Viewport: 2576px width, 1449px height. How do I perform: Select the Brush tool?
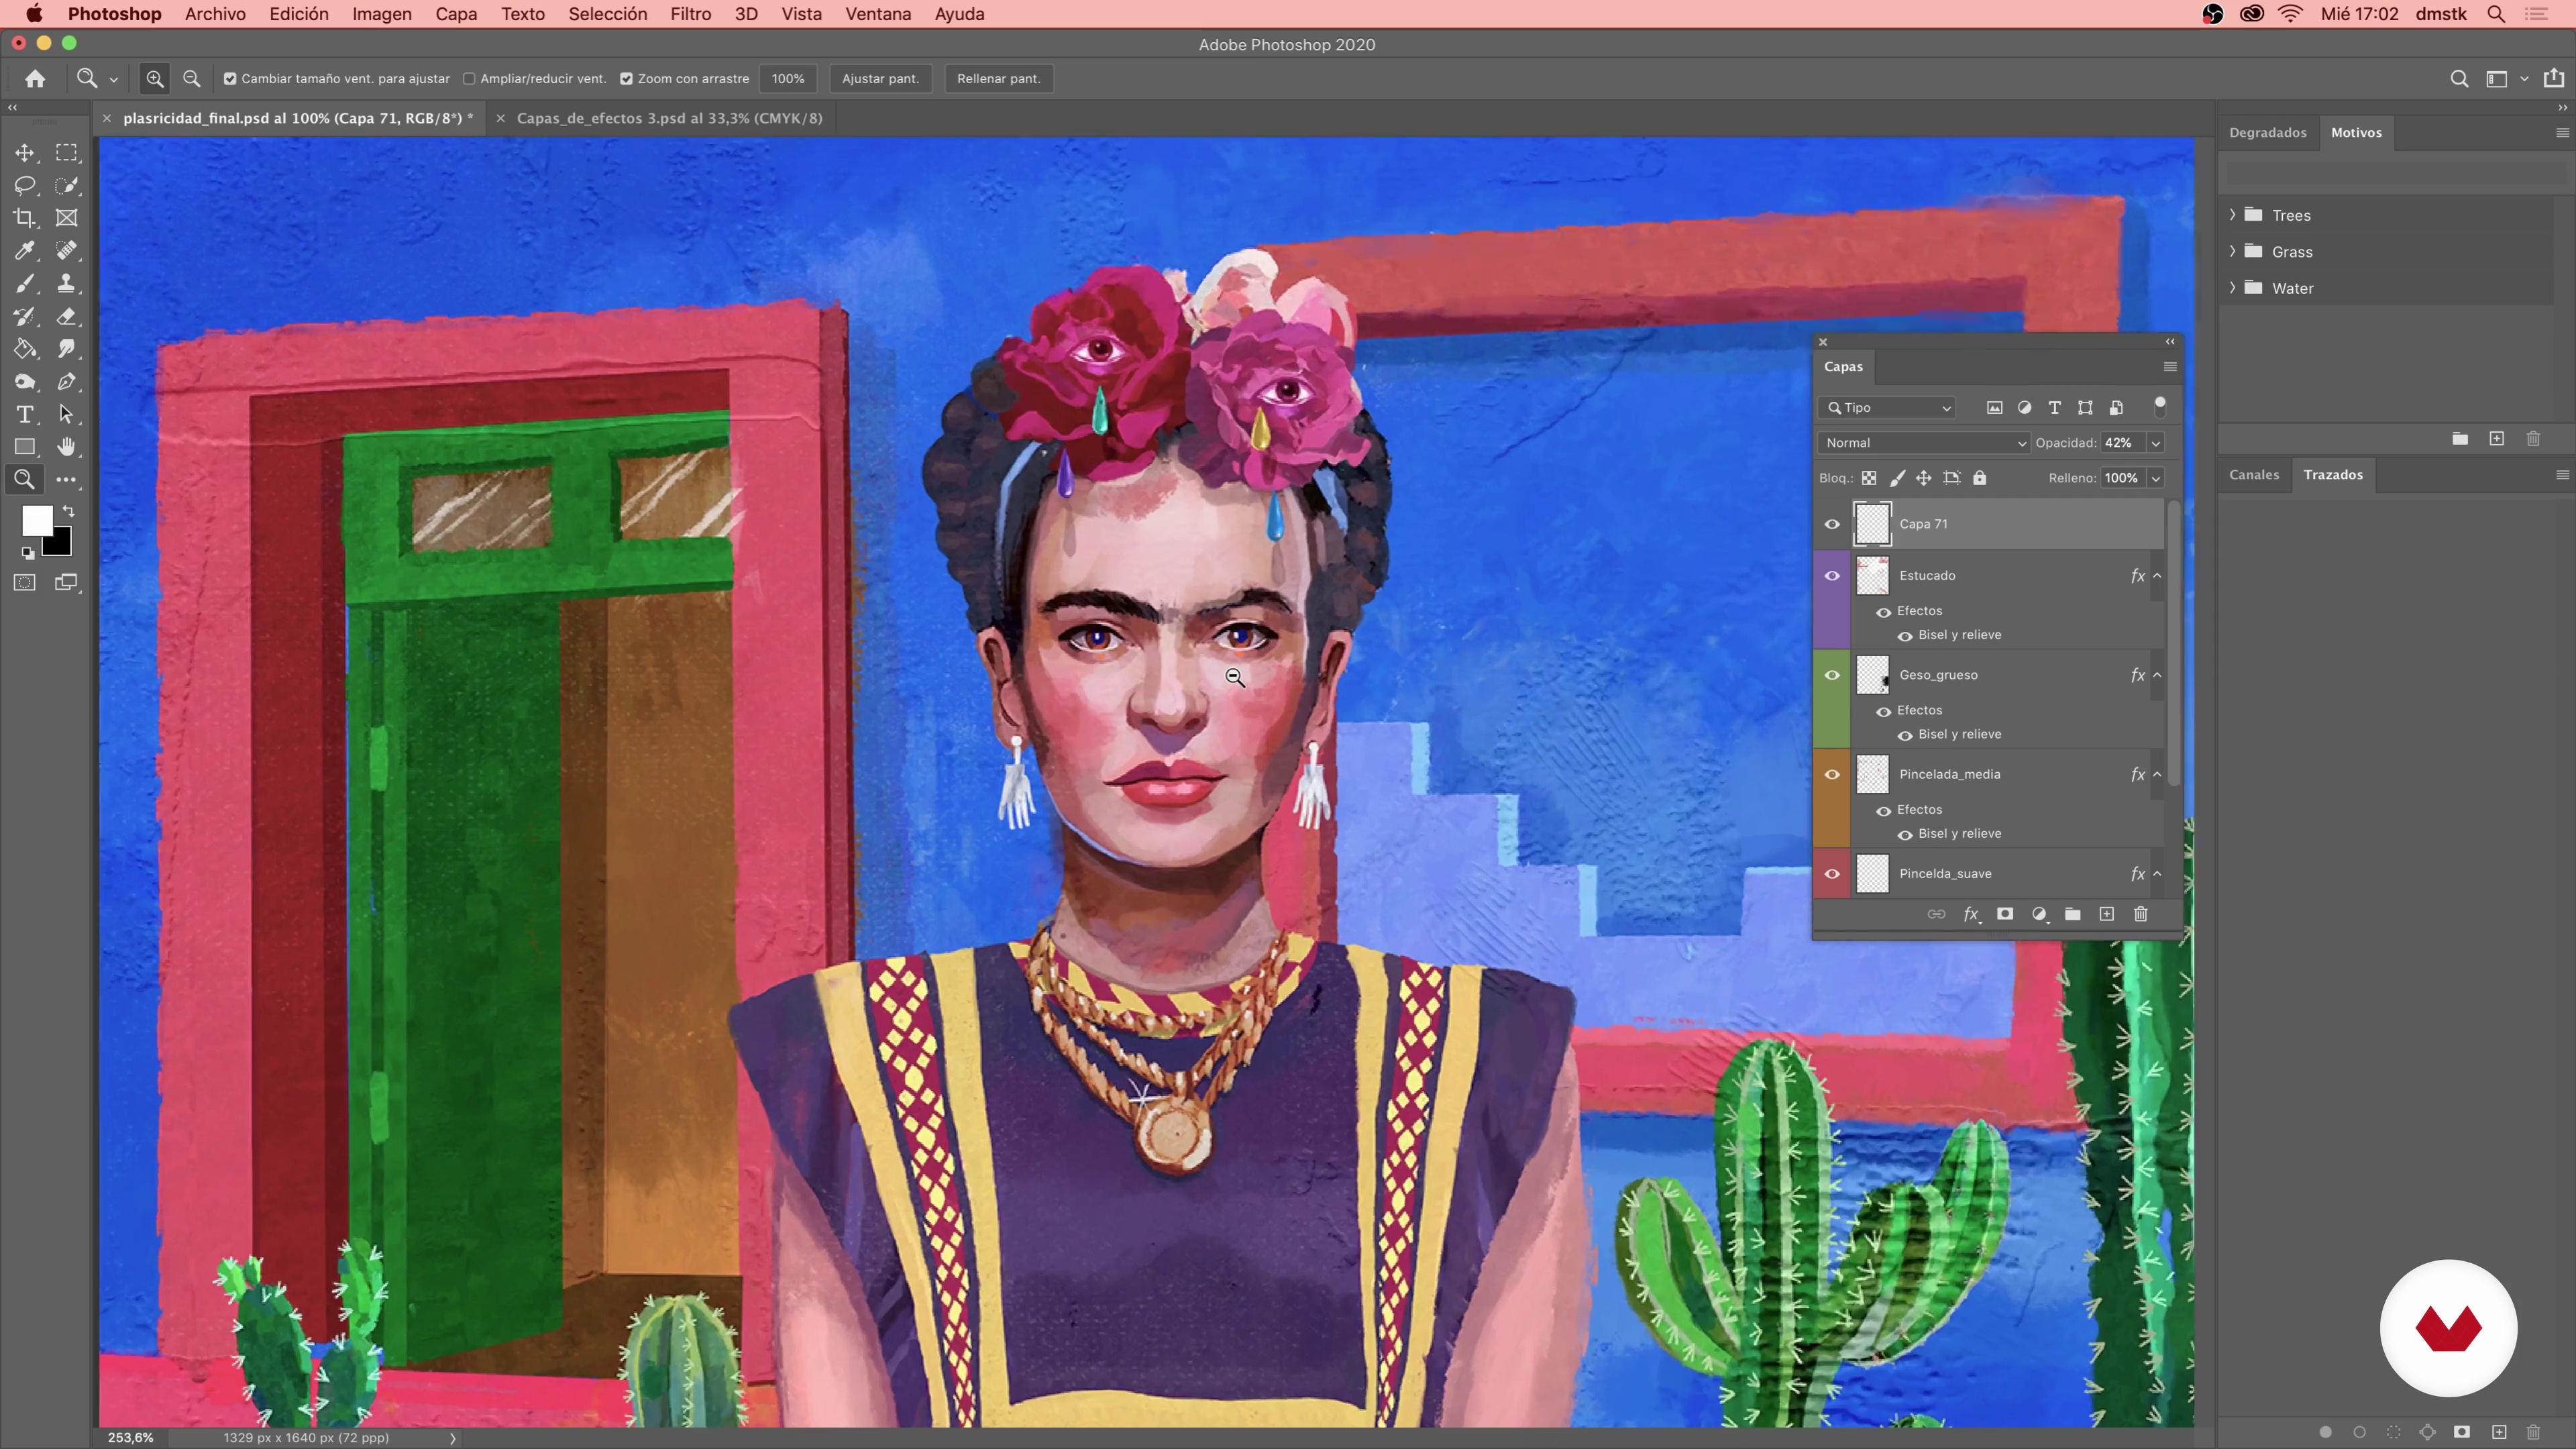[x=24, y=284]
